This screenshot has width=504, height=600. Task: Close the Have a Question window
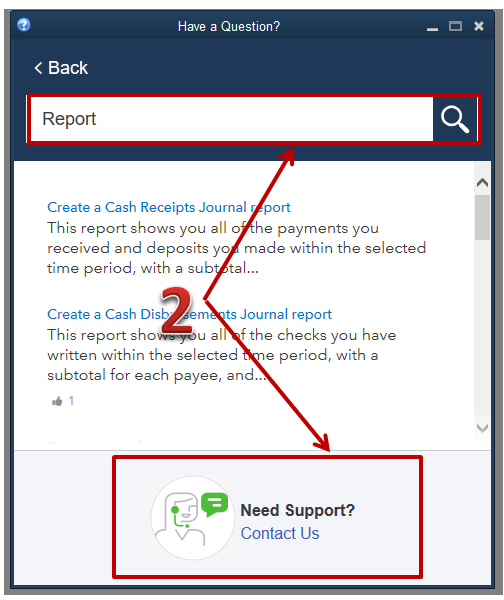pos(479,26)
